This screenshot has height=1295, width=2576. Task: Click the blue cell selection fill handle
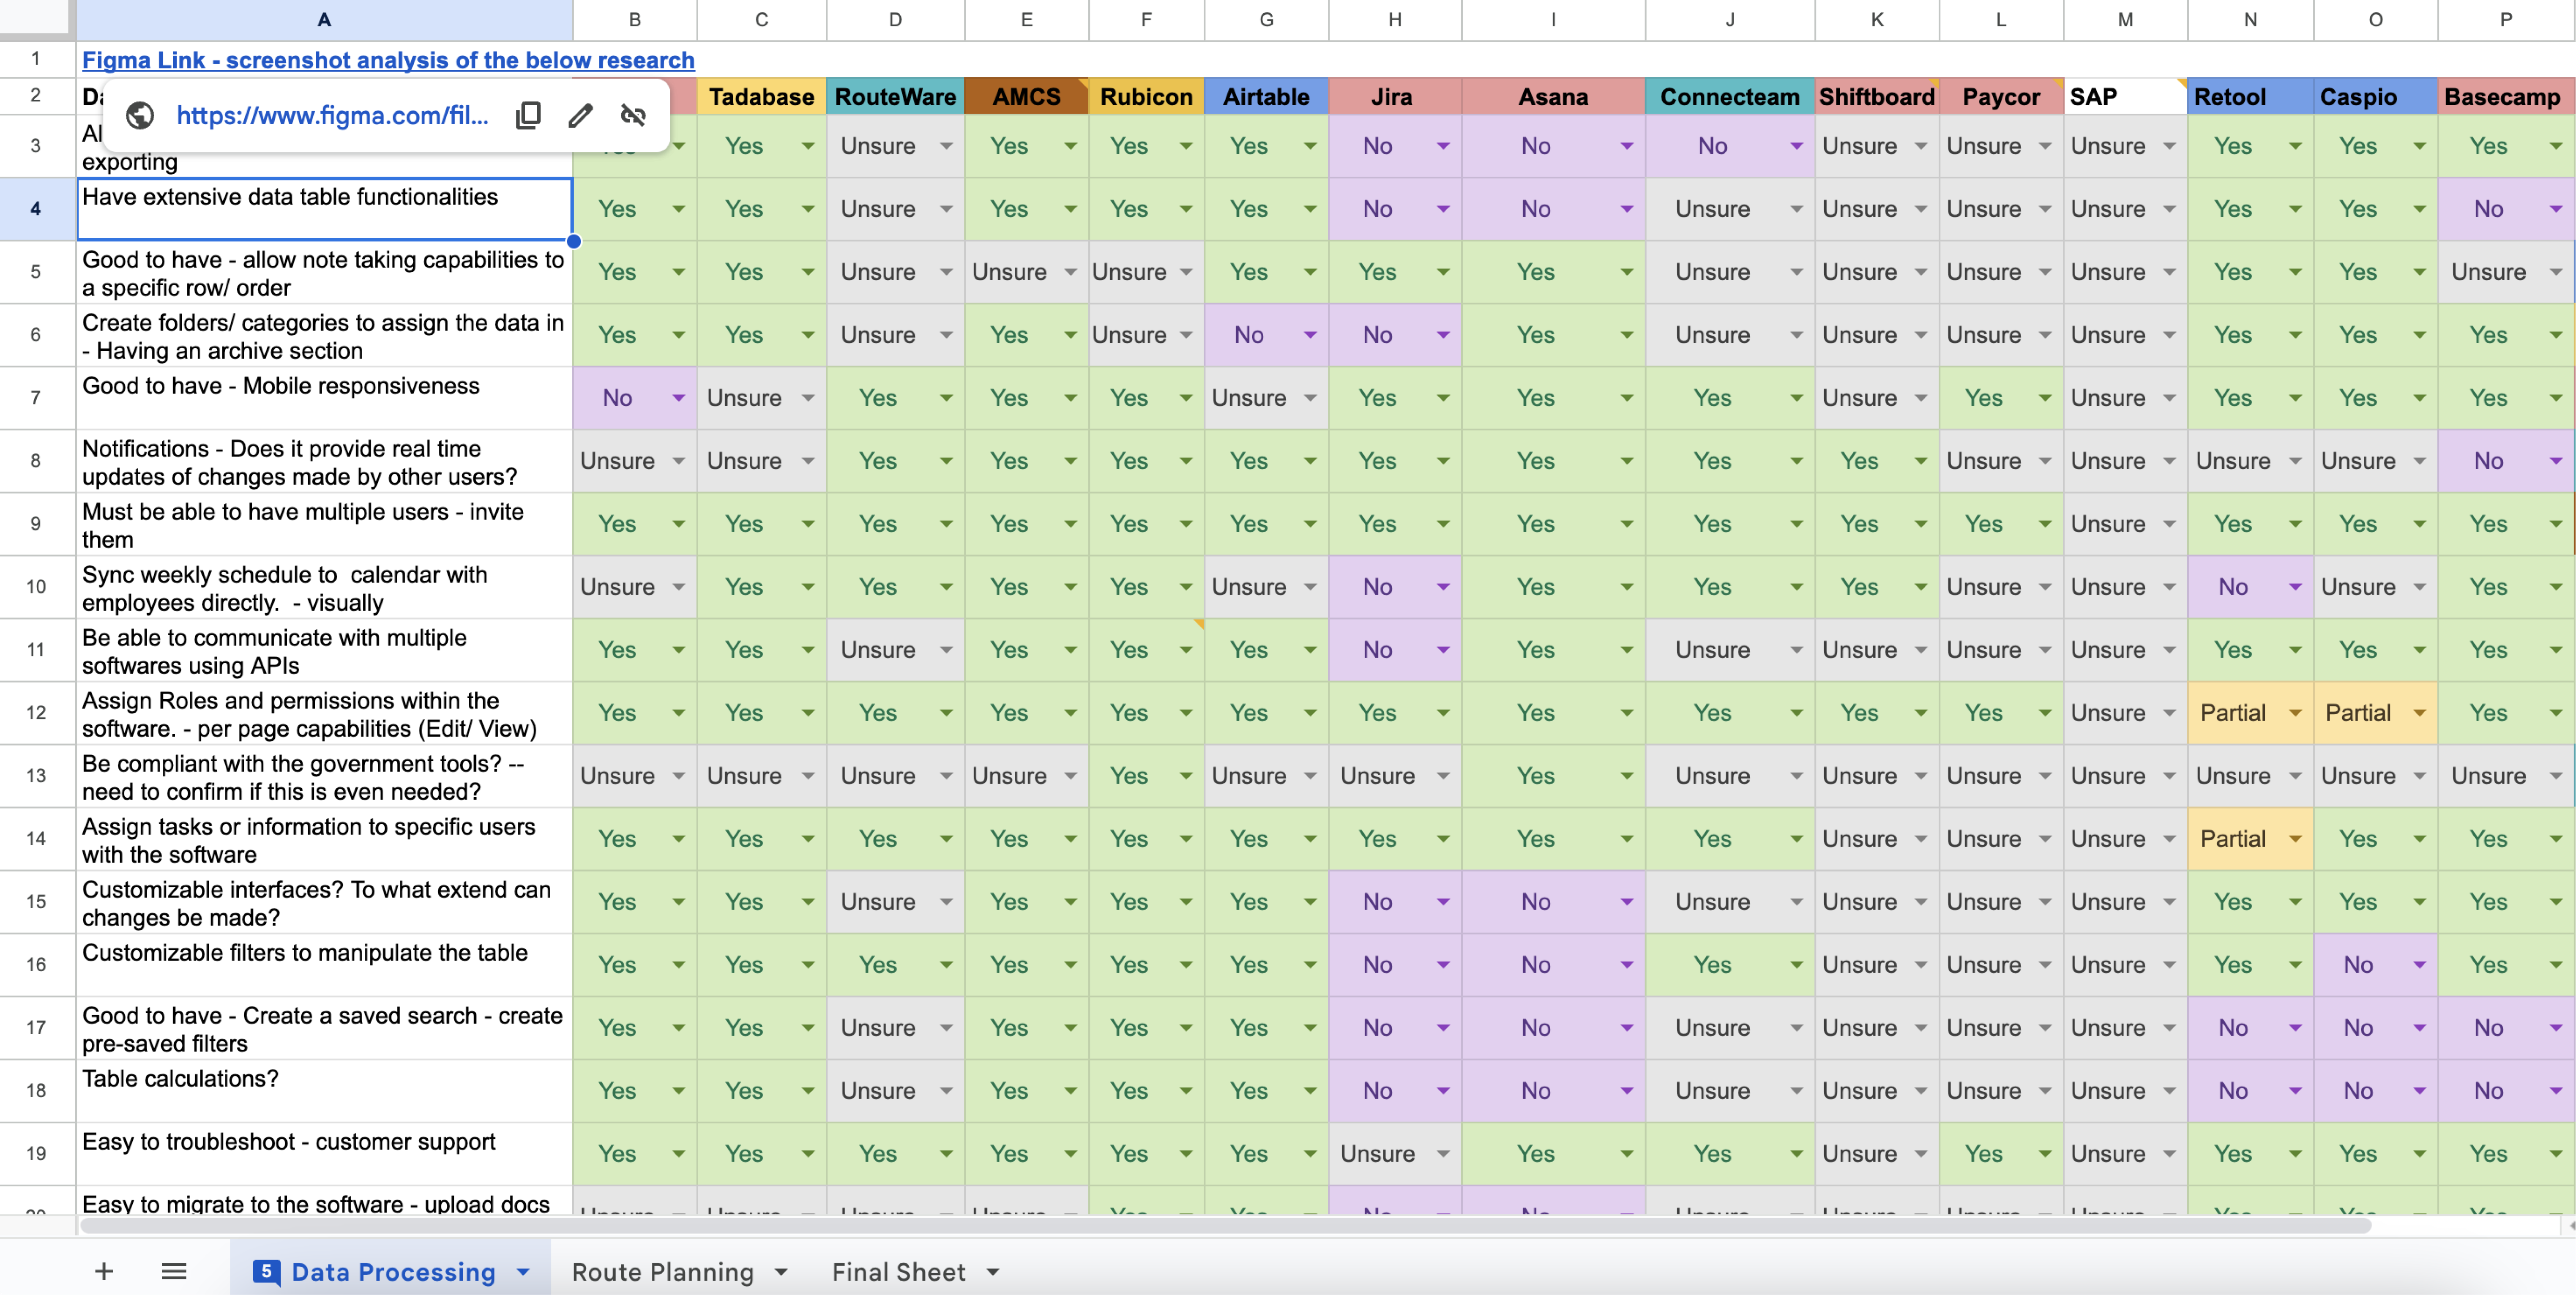[x=573, y=241]
